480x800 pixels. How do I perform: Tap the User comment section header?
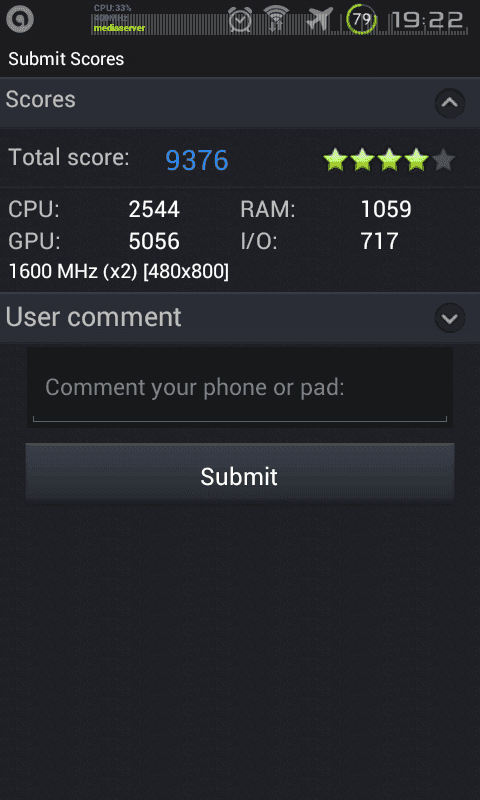point(240,317)
